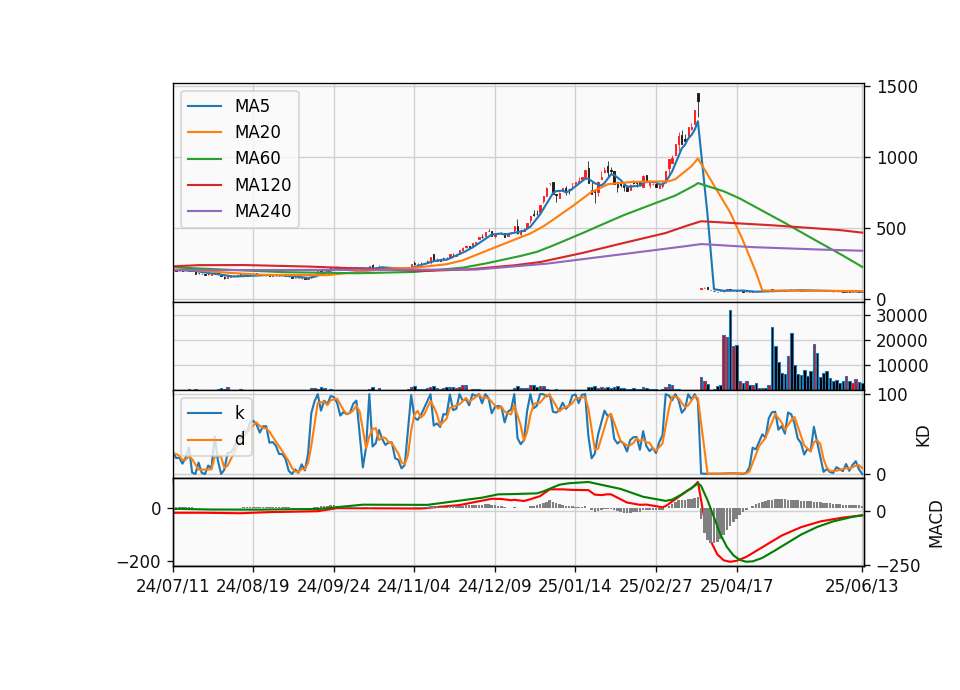Click the 30000 volume axis label
The height and width of the screenshot is (690, 960).
tap(902, 316)
